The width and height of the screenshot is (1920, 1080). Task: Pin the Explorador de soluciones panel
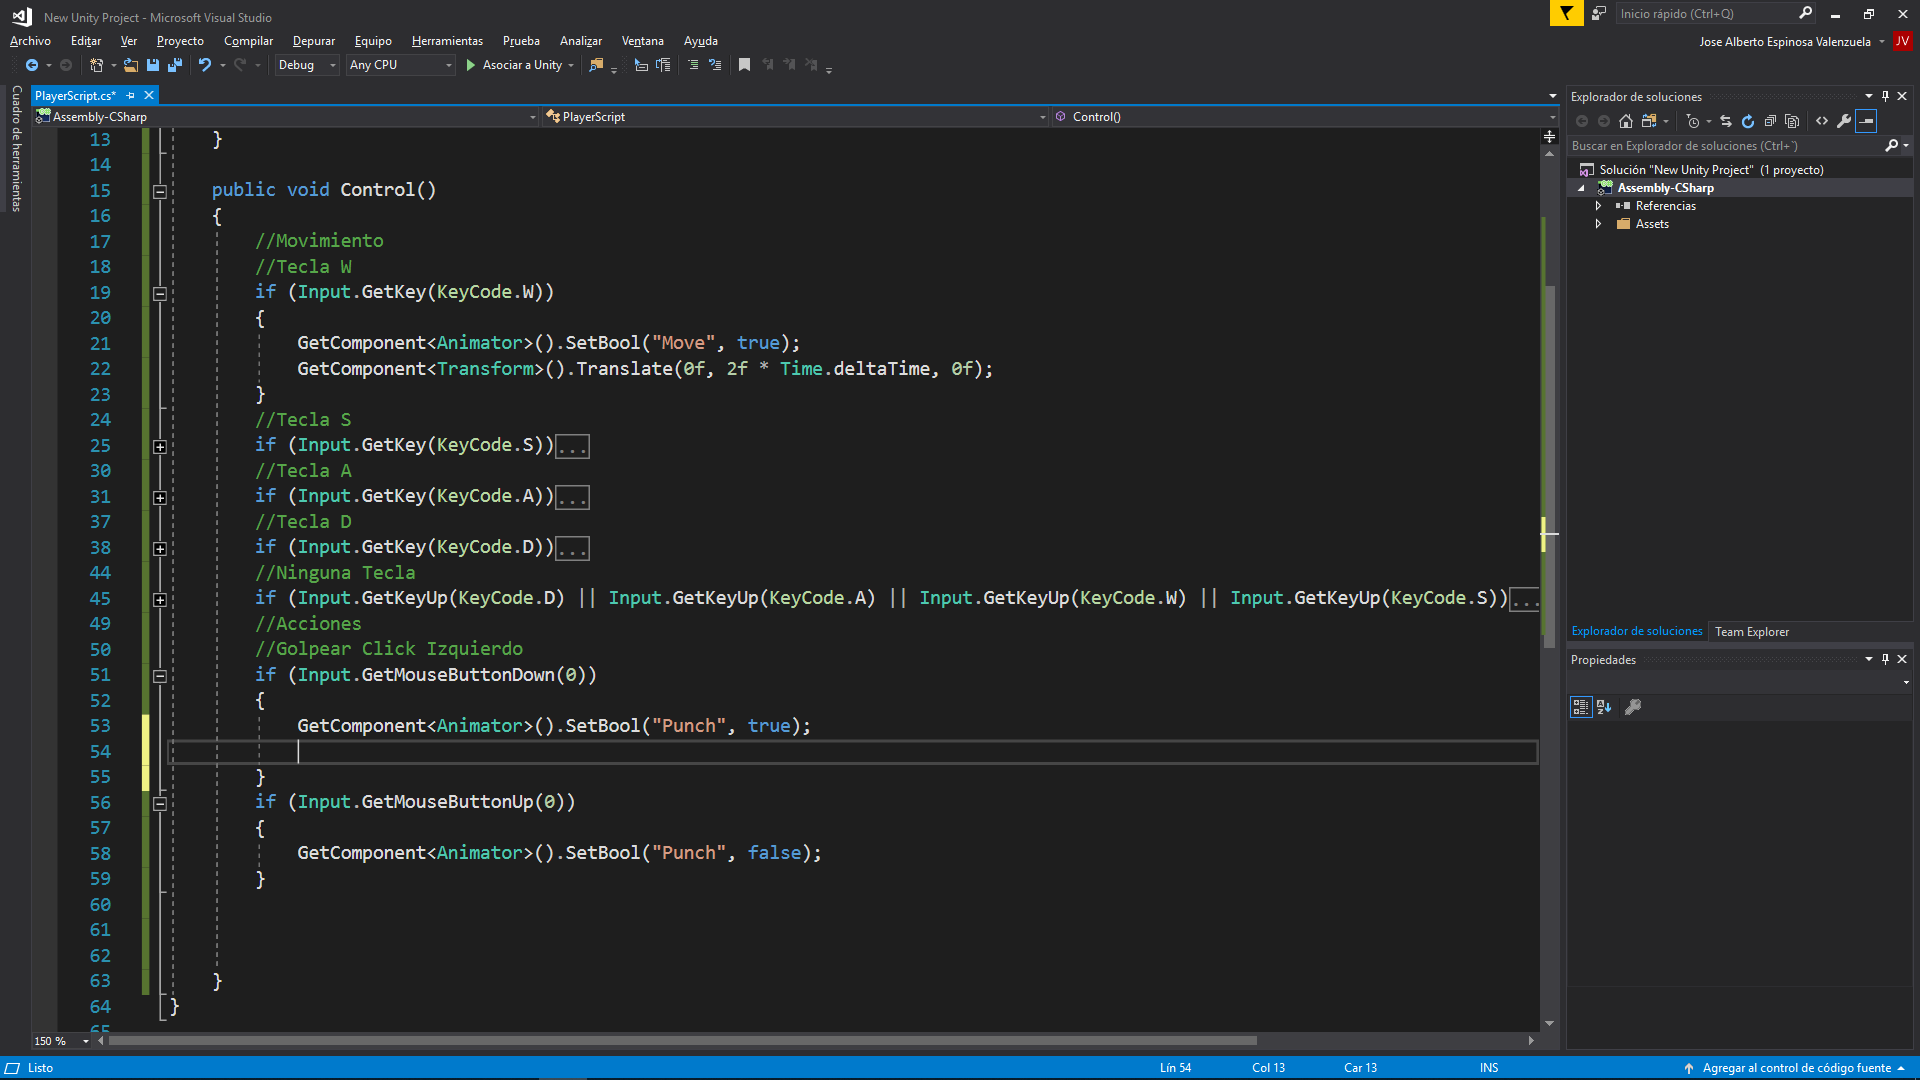(1885, 96)
